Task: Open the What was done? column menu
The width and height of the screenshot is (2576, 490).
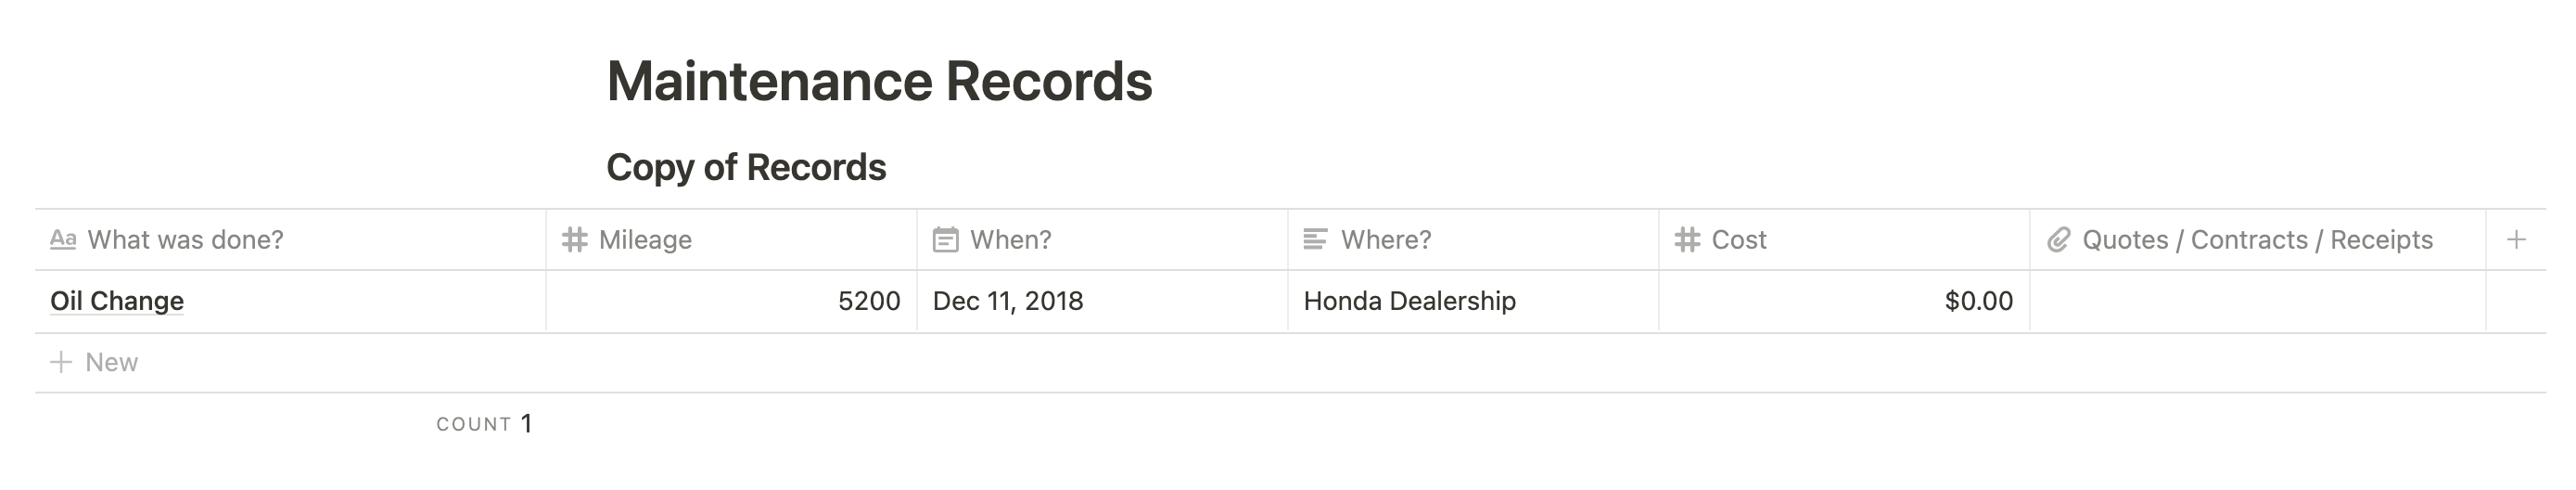Action: 290,239
